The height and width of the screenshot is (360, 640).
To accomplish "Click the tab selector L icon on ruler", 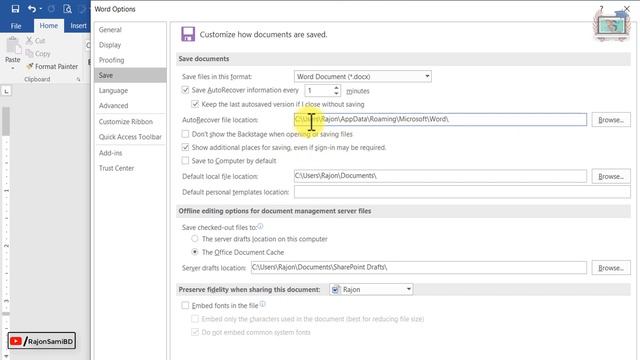I will coord(7,91).
